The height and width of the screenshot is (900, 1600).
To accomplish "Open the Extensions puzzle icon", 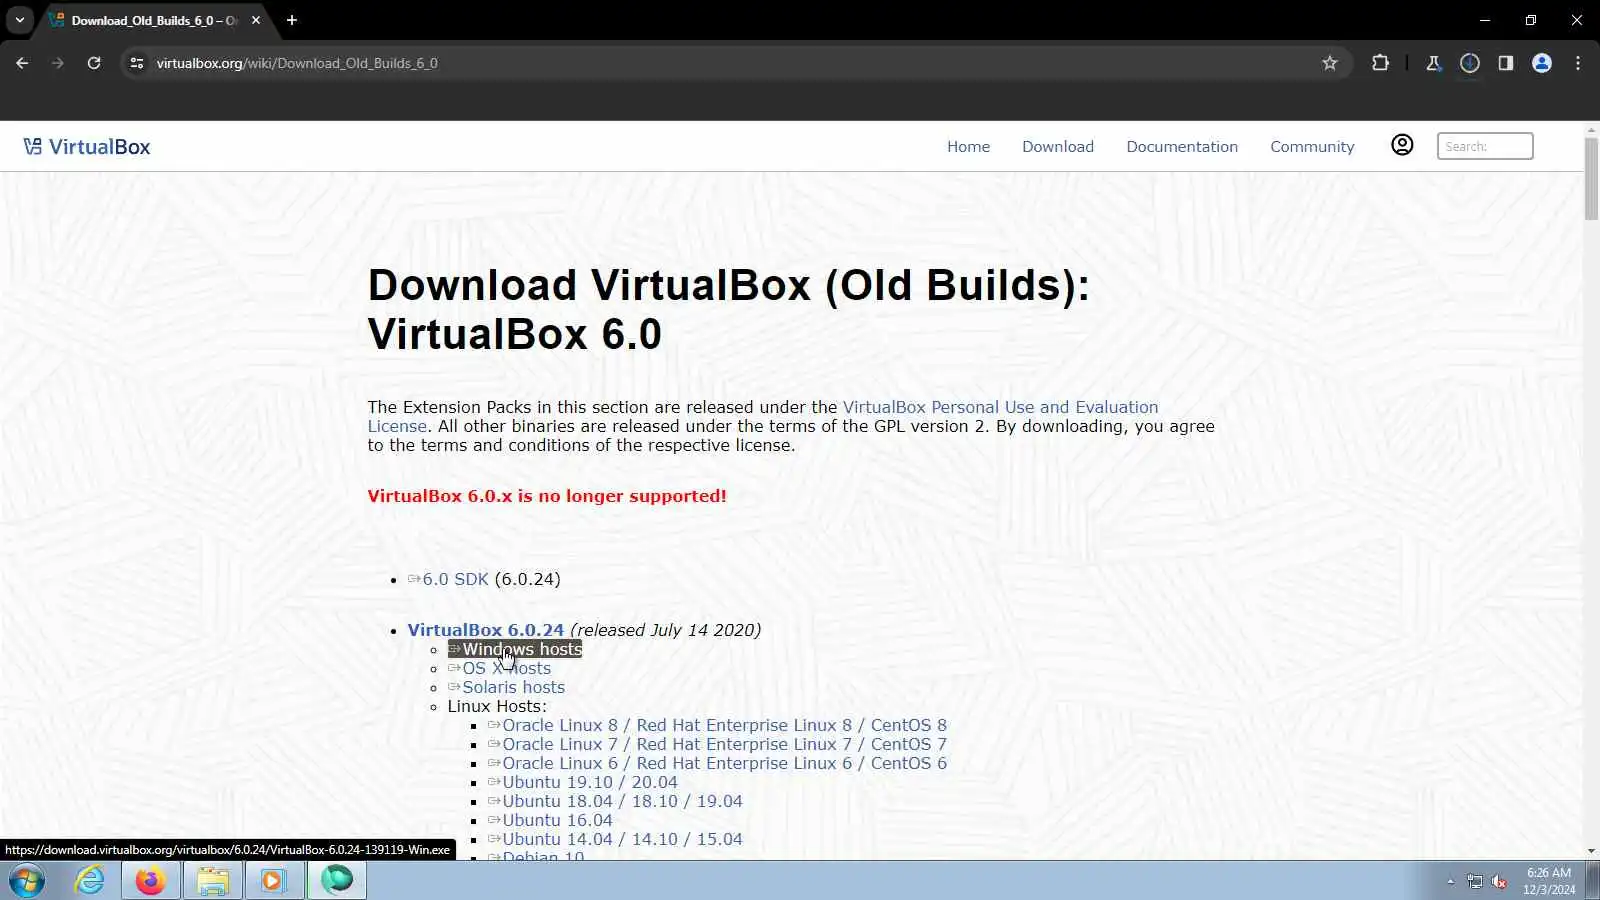I will click(x=1380, y=63).
